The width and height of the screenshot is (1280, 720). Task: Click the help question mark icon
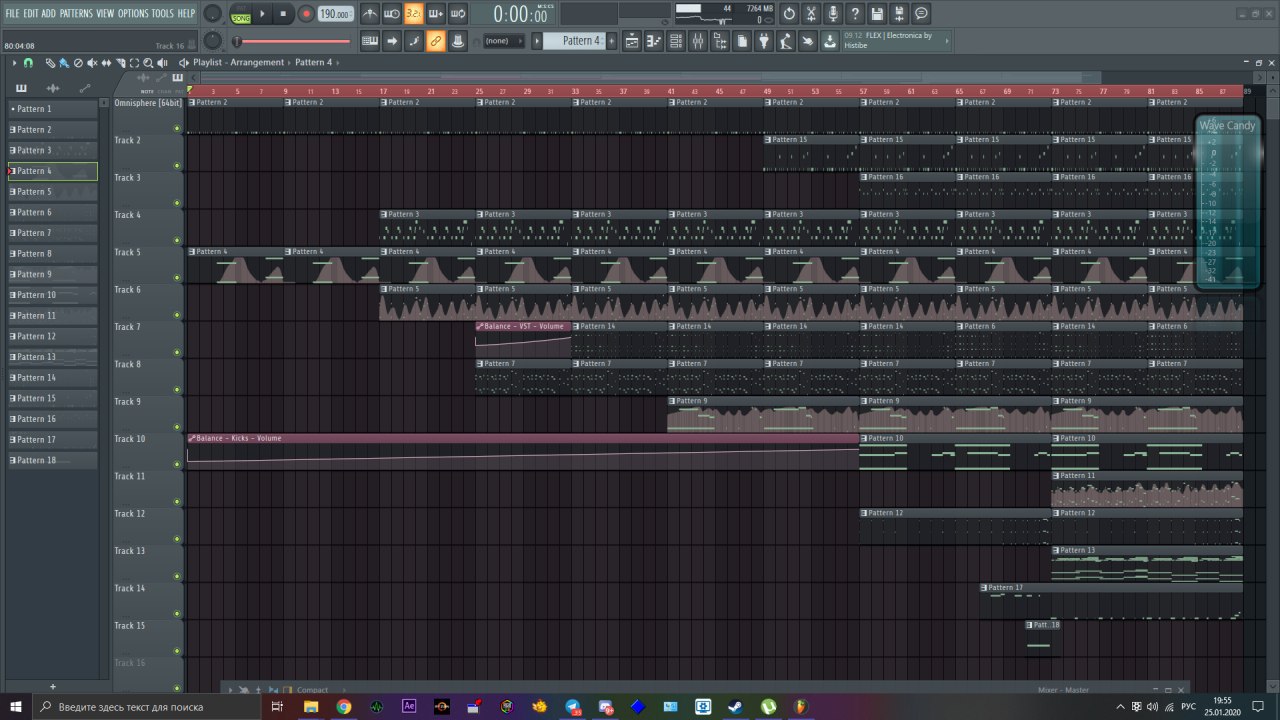pyautogui.click(x=855, y=14)
